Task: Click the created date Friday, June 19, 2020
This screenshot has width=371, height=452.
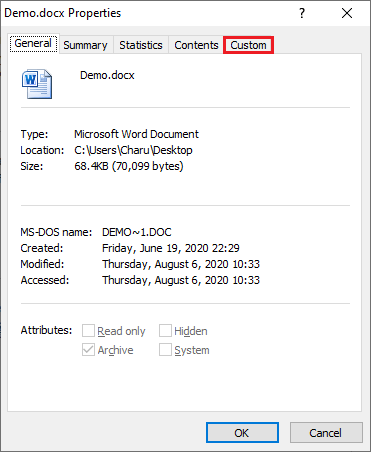Action: tap(171, 248)
